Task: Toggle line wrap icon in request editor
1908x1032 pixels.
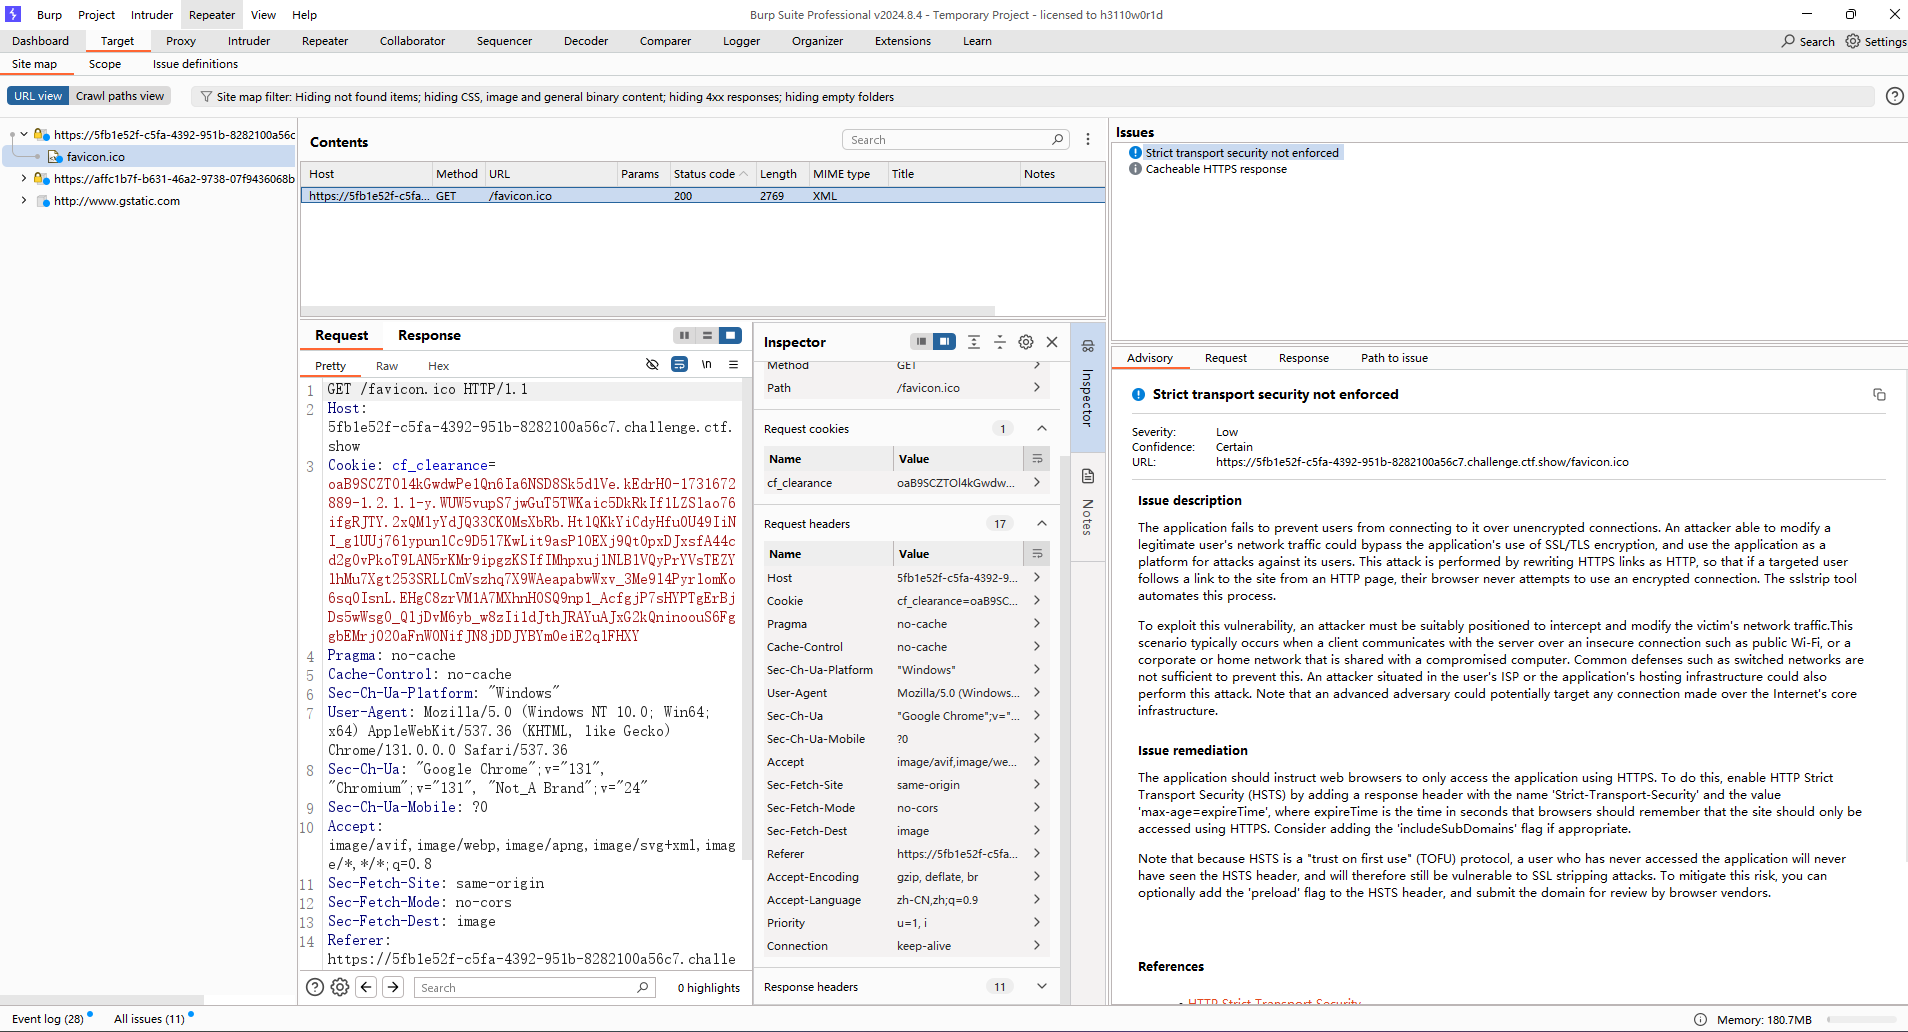Action: point(679,365)
